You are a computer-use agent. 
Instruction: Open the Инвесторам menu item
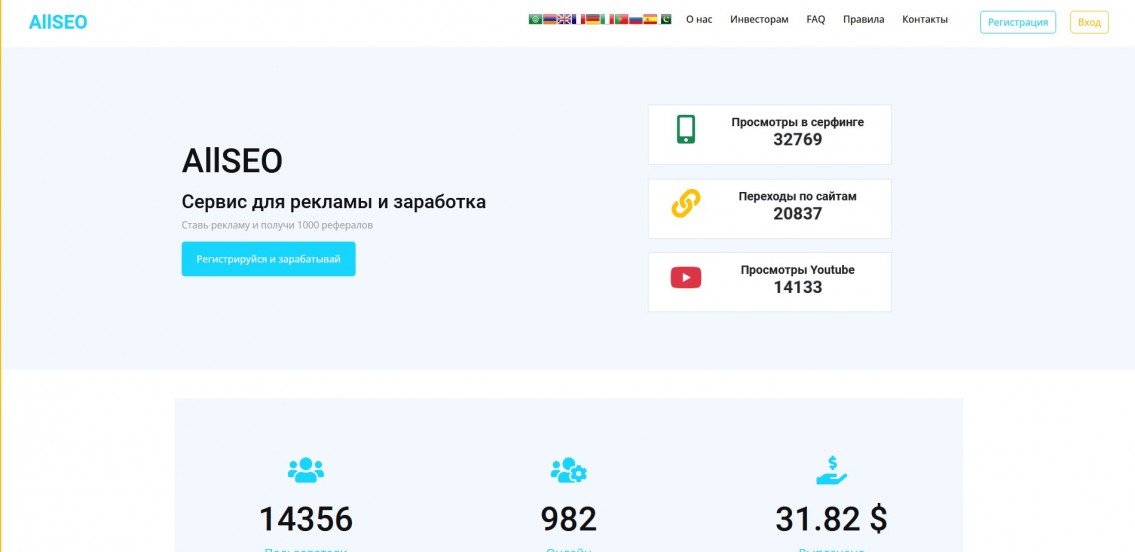click(759, 20)
